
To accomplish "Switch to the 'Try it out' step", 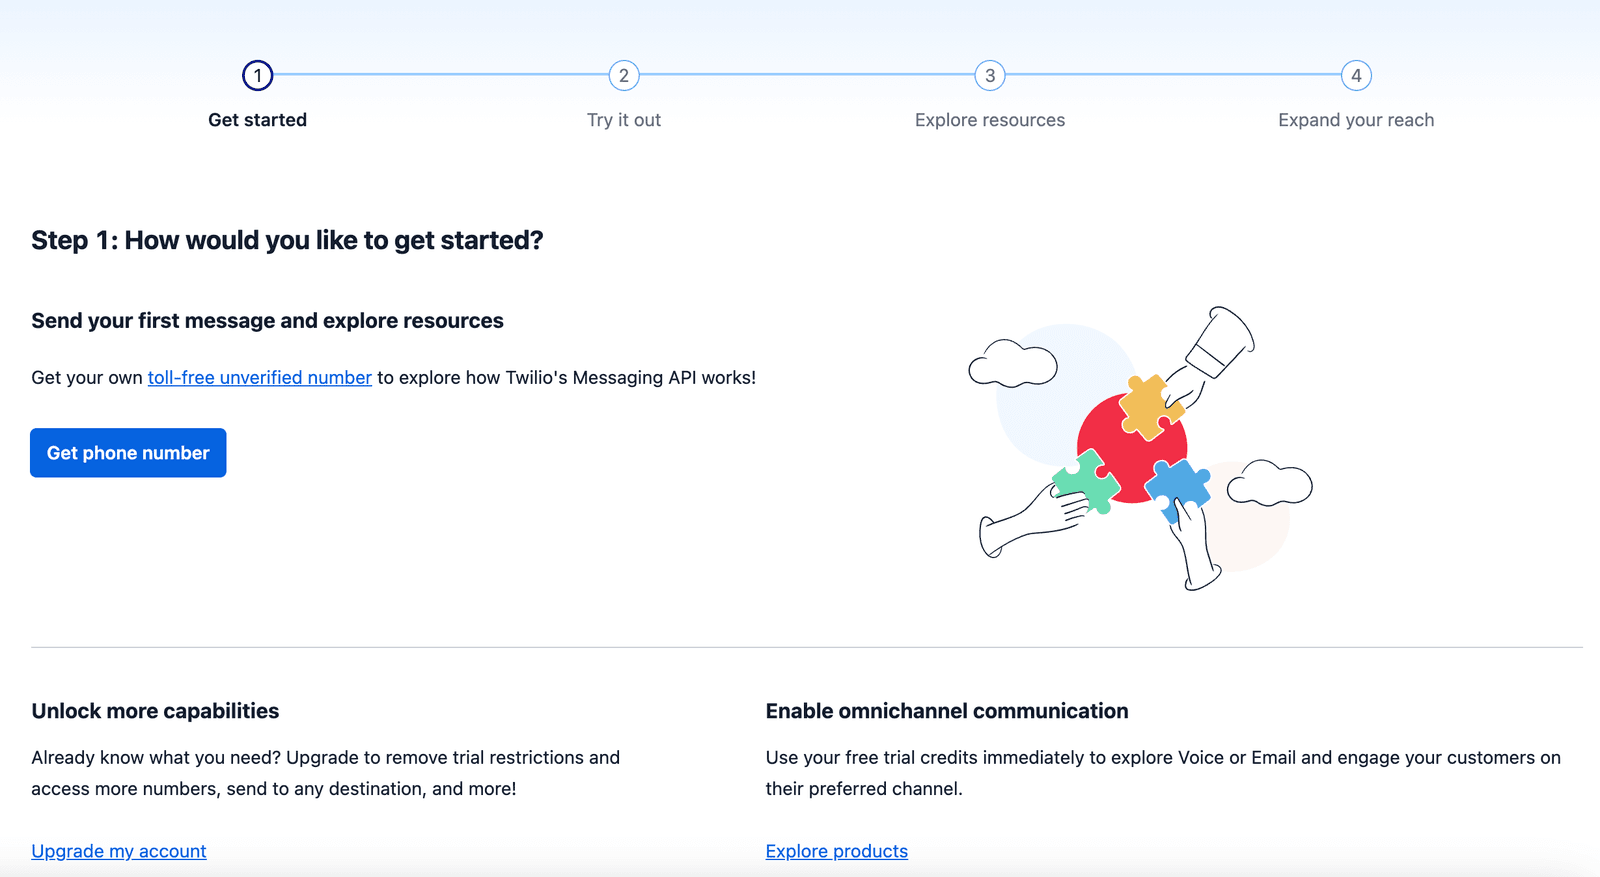I will (x=624, y=120).
